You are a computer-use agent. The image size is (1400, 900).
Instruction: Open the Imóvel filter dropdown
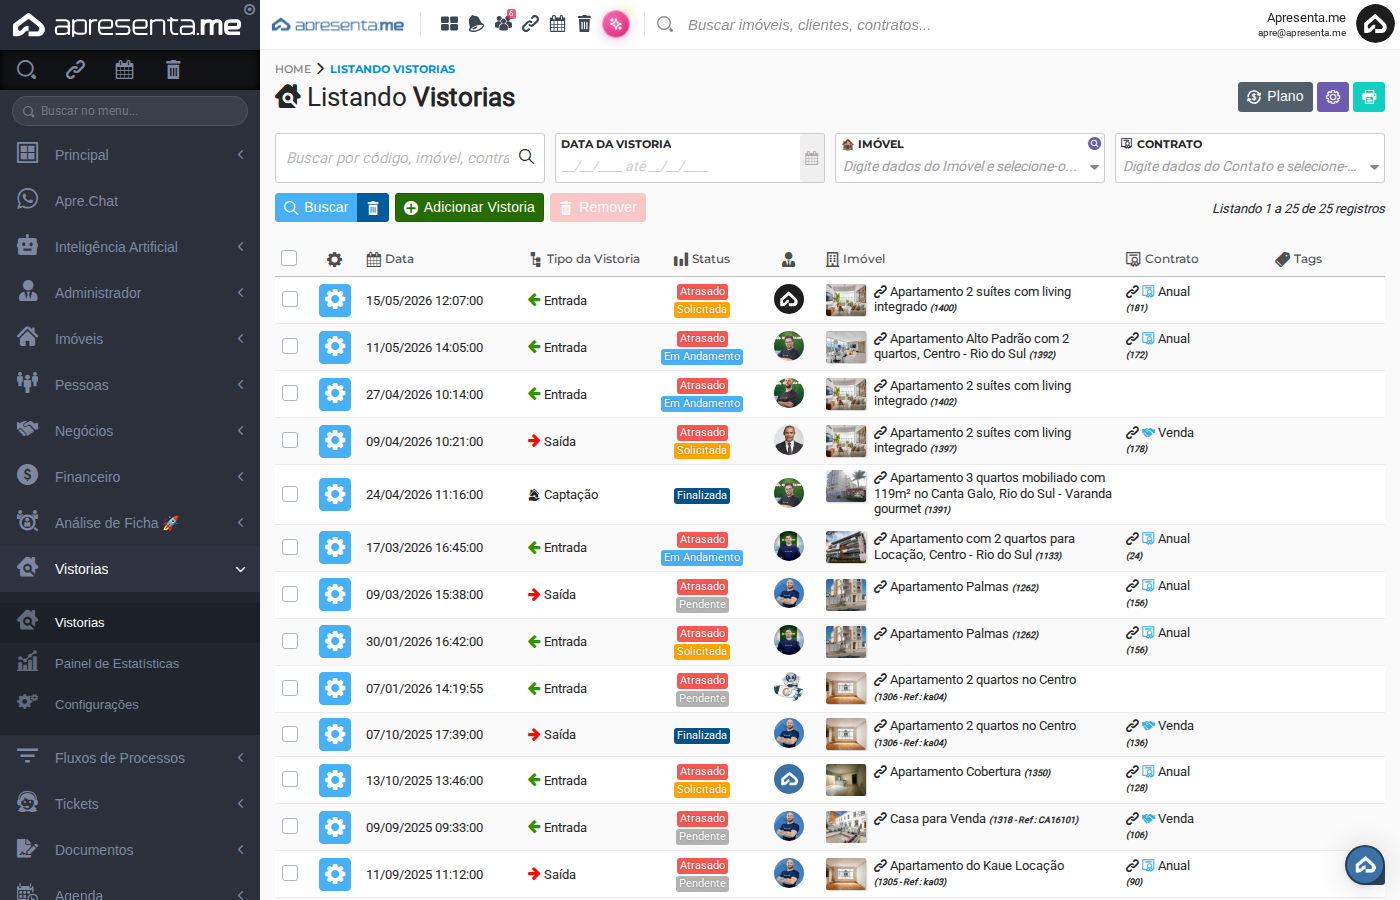(x=969, y=167)
